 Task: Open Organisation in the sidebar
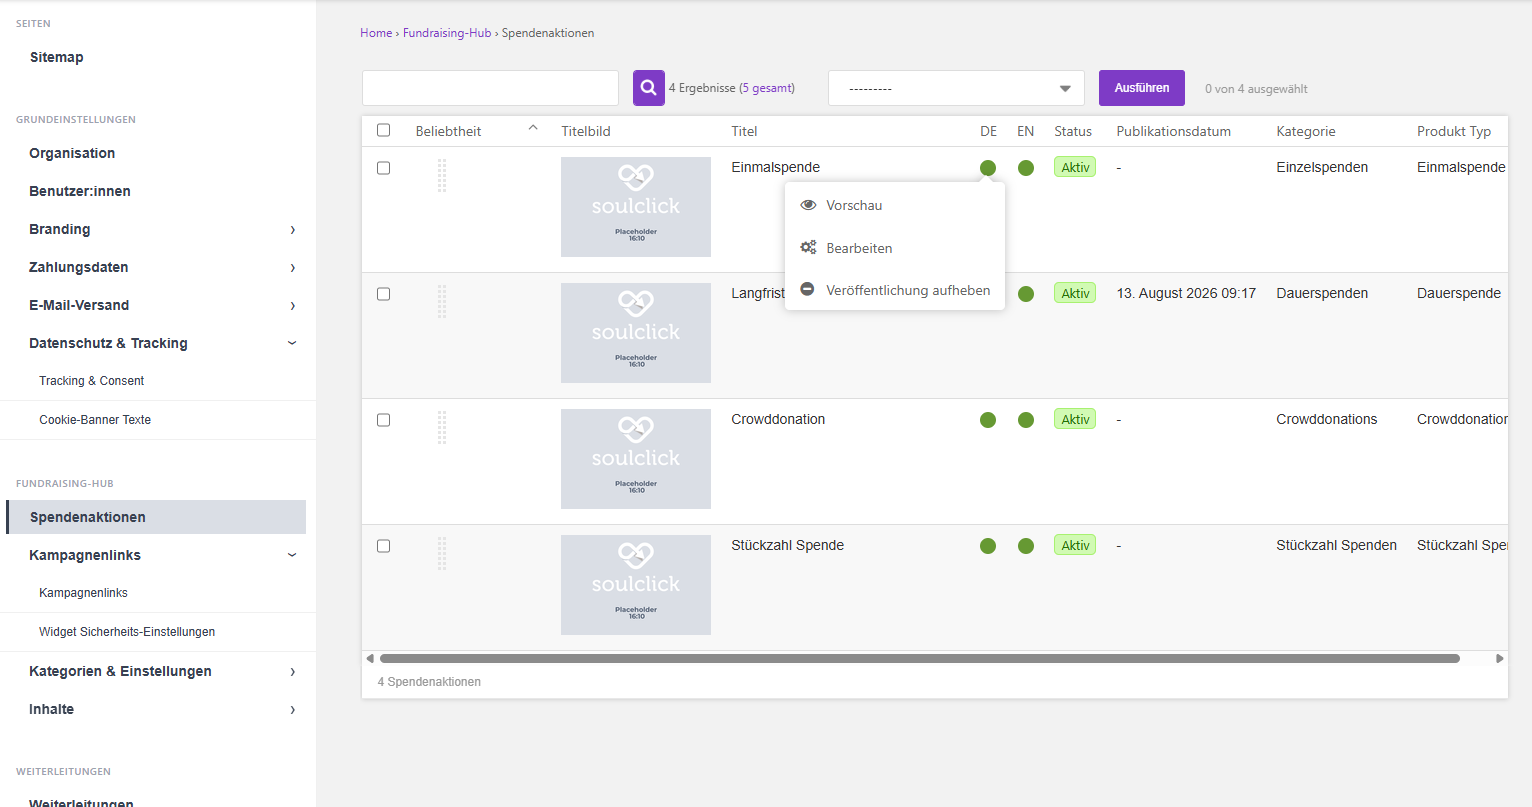[x=72, y=153]
